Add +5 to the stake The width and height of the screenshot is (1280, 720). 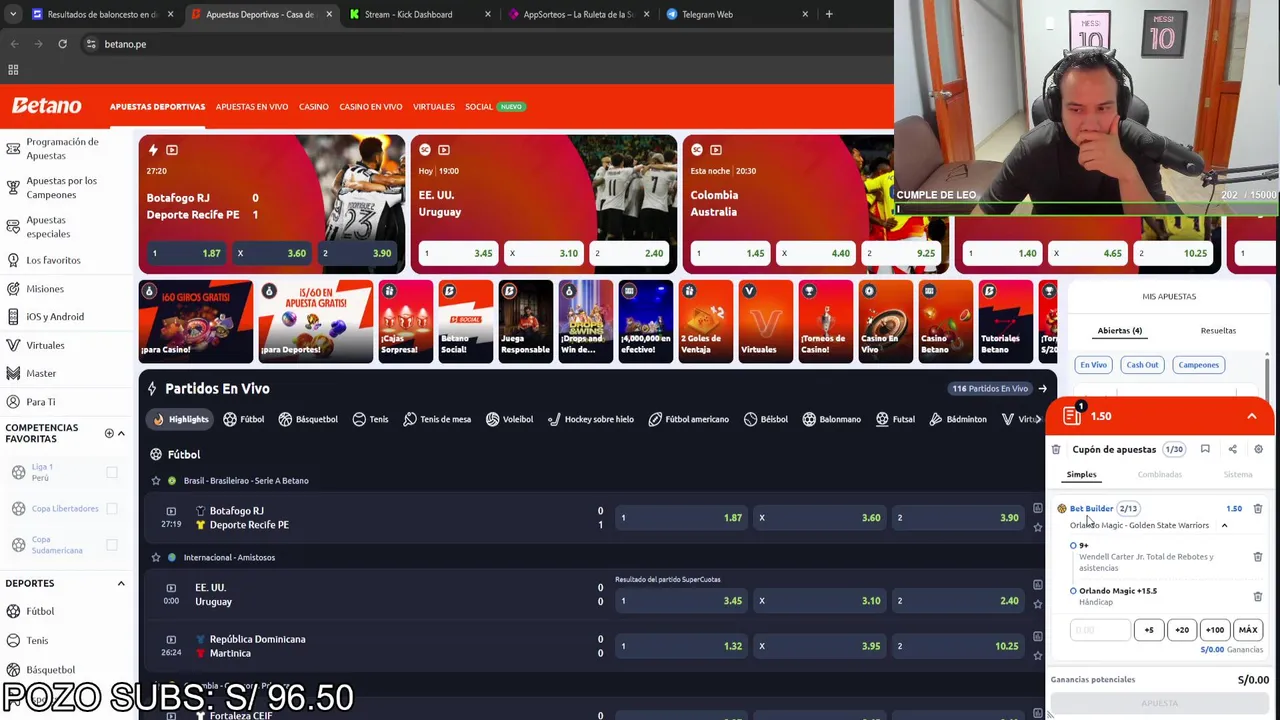[1149, 630]
